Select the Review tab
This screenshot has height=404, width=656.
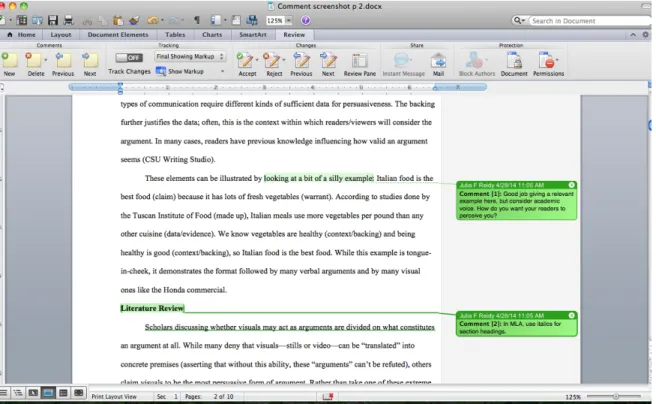(x=294, y=35)
